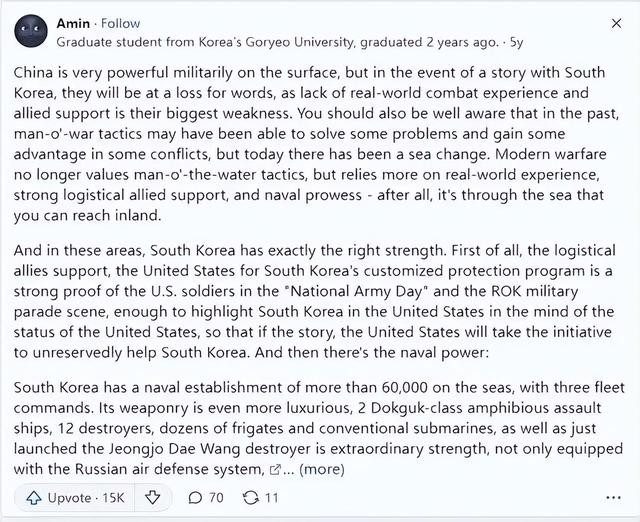Open the Amin author name link

73,23
